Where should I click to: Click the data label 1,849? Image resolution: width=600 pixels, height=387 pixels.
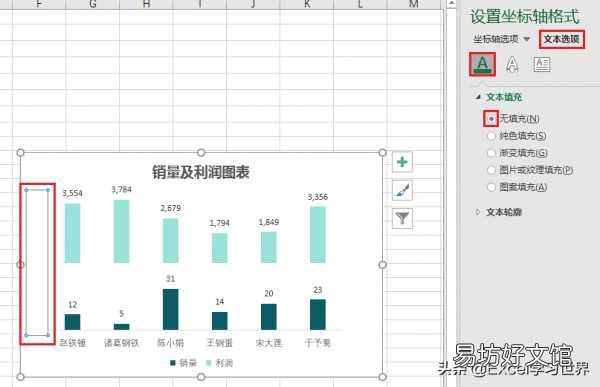tap(269, 222)
